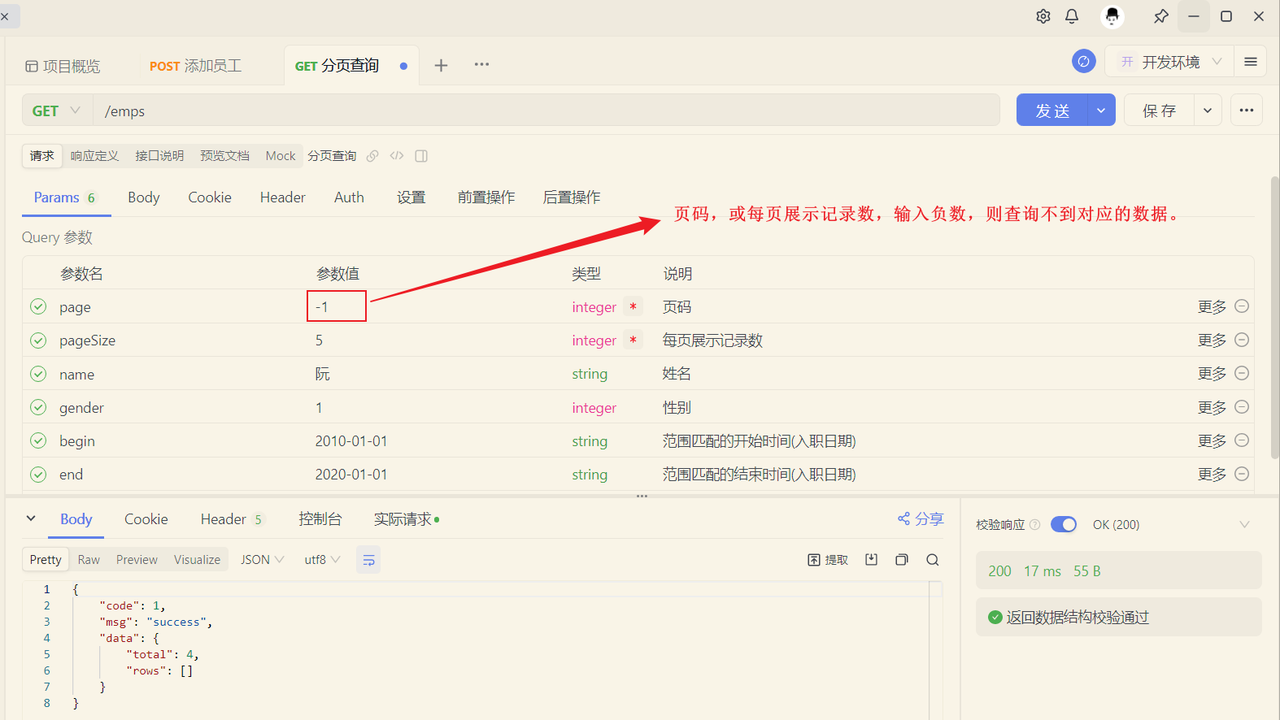
Task: Click the notification bell icon
Action: tap(1072, 16)
